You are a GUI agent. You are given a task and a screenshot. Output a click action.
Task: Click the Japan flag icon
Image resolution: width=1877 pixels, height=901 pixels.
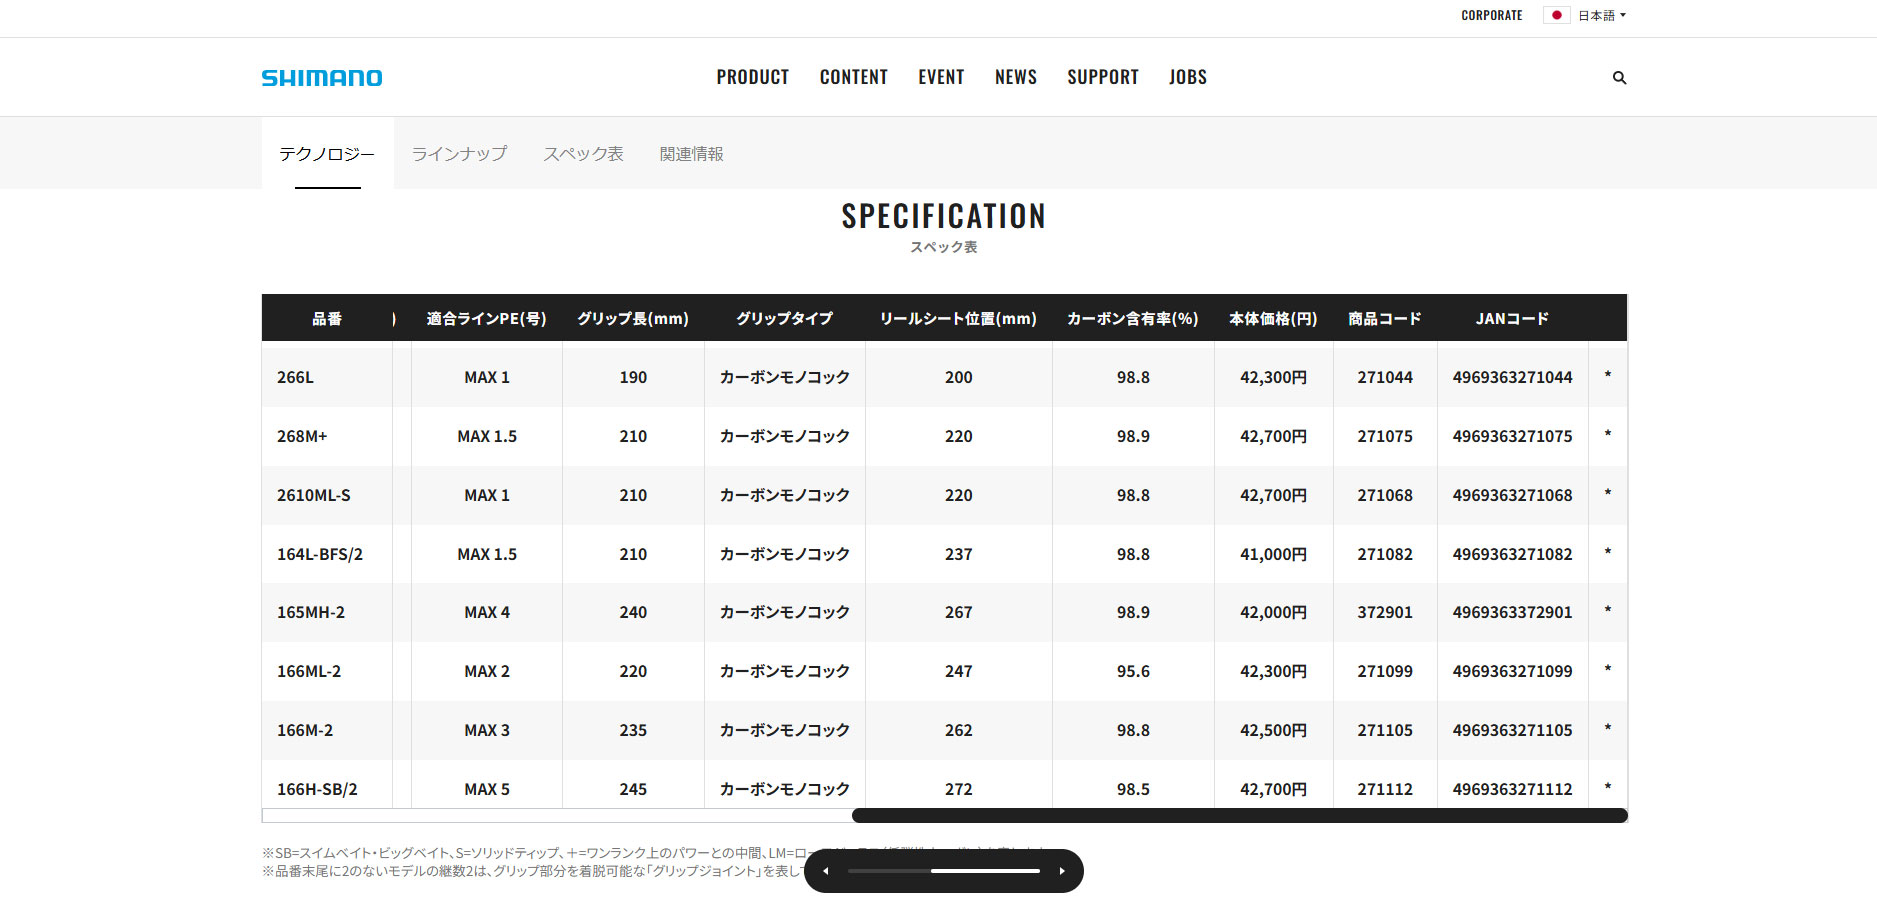click(1556, 15)
